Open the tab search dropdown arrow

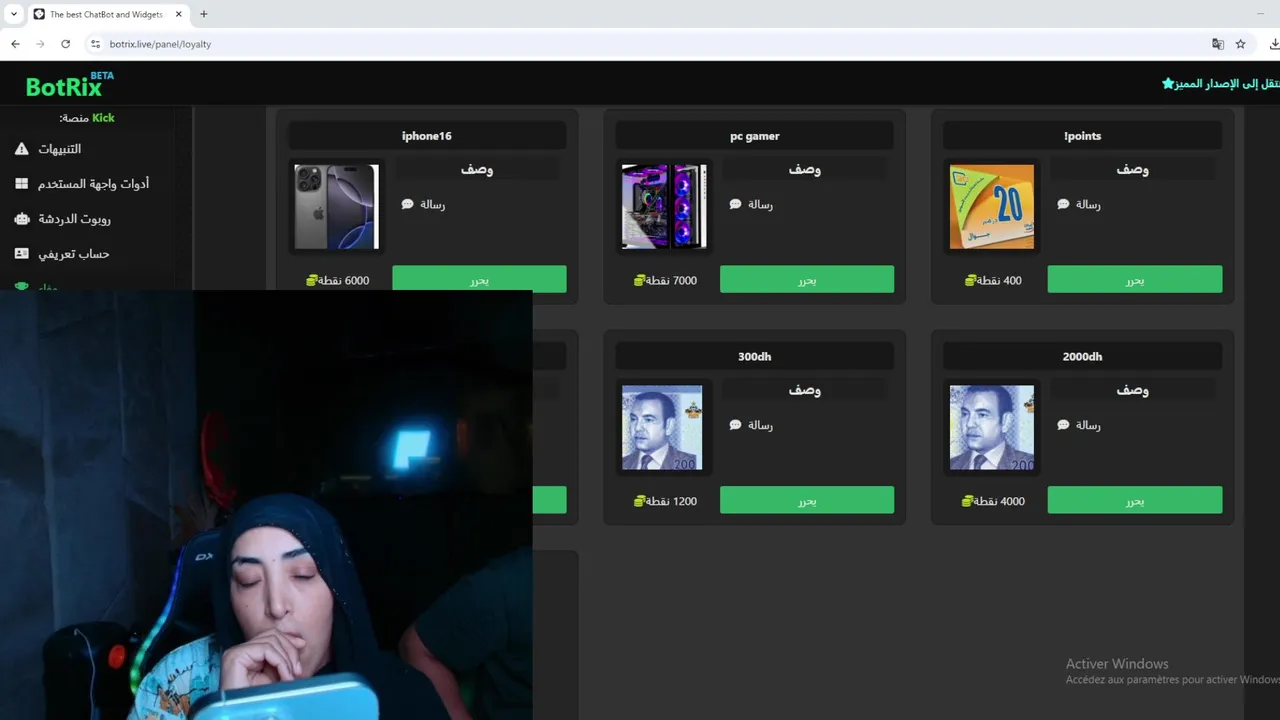click(14, 14)
